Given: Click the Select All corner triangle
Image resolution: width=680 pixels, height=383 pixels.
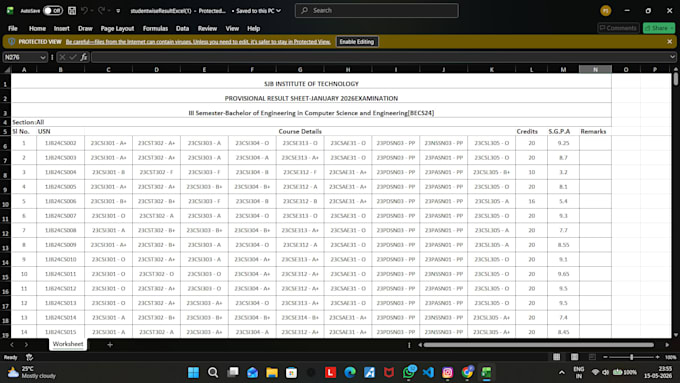Looking at the screenshot, I should coord(7,69).
